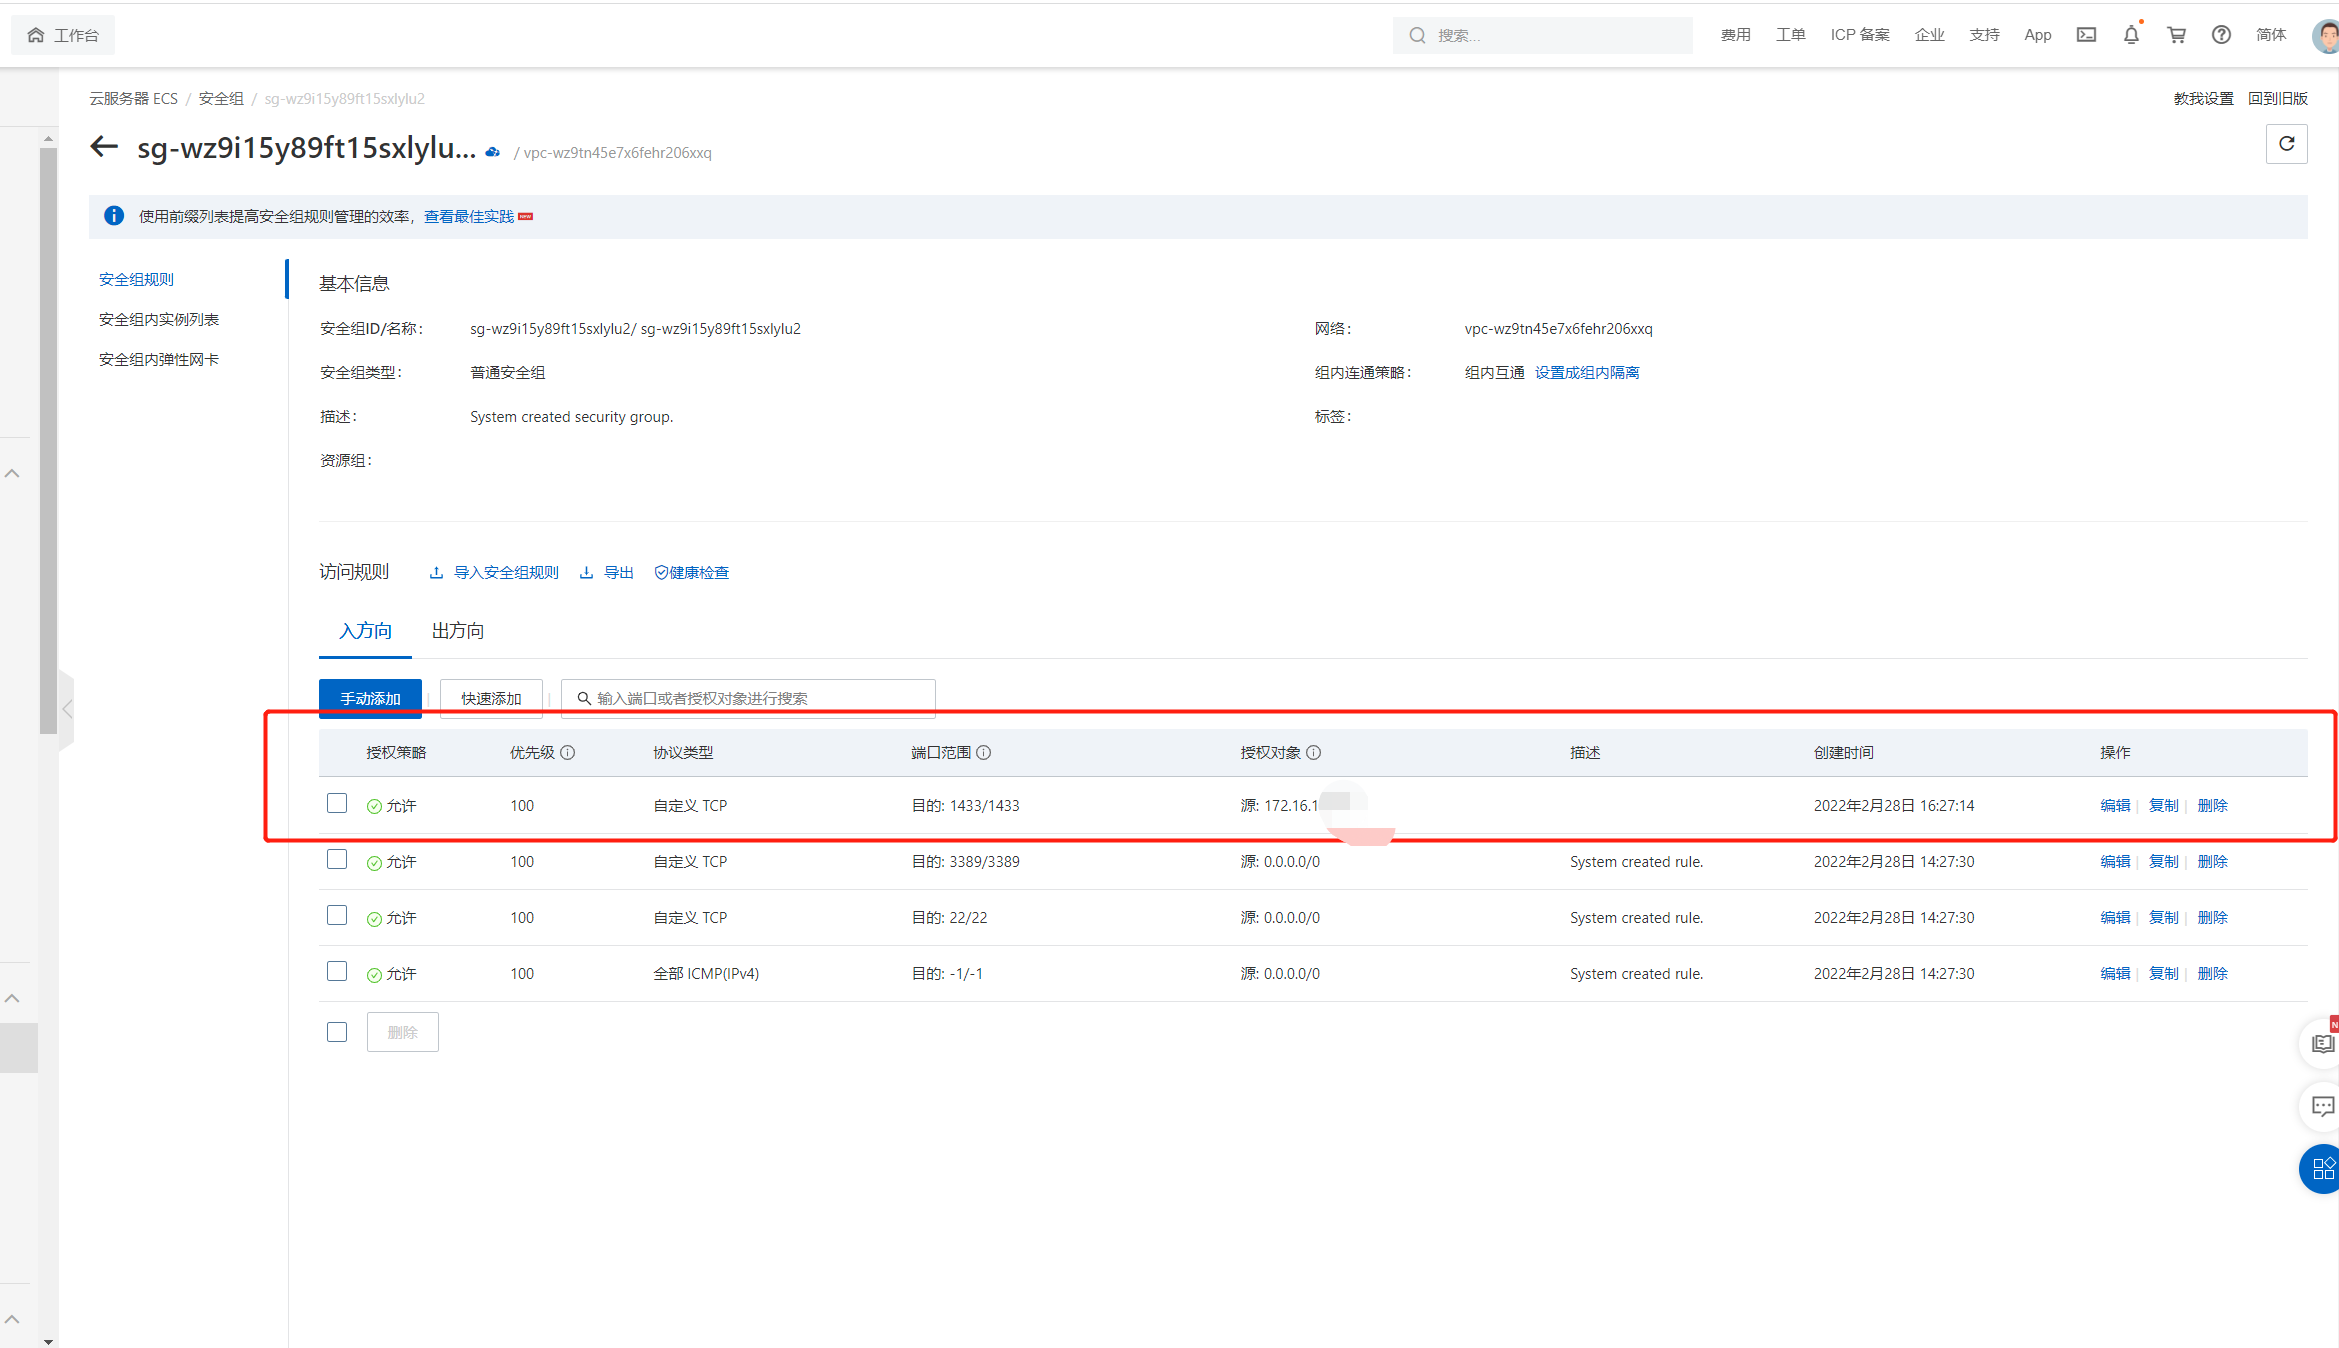2339x1348 pixels.
Task: Click 删除 for the 22/22 rule
Action: click(2212, 917)
